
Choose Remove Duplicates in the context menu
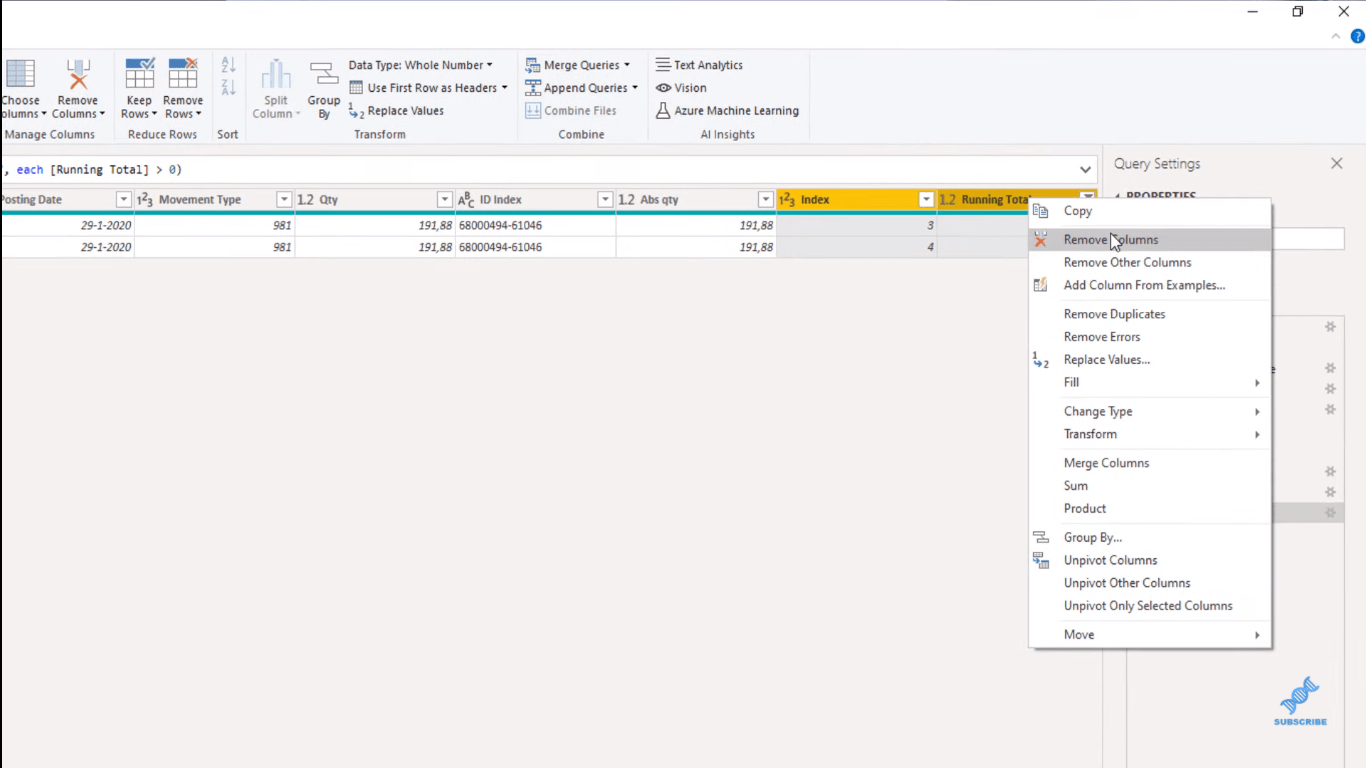pos(1150,314)
